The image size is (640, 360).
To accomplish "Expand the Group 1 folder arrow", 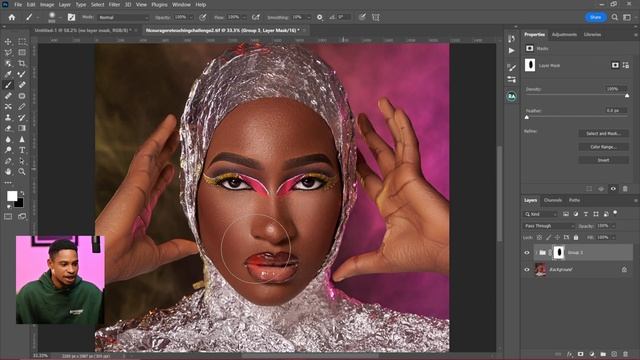I will click(536, 253).
